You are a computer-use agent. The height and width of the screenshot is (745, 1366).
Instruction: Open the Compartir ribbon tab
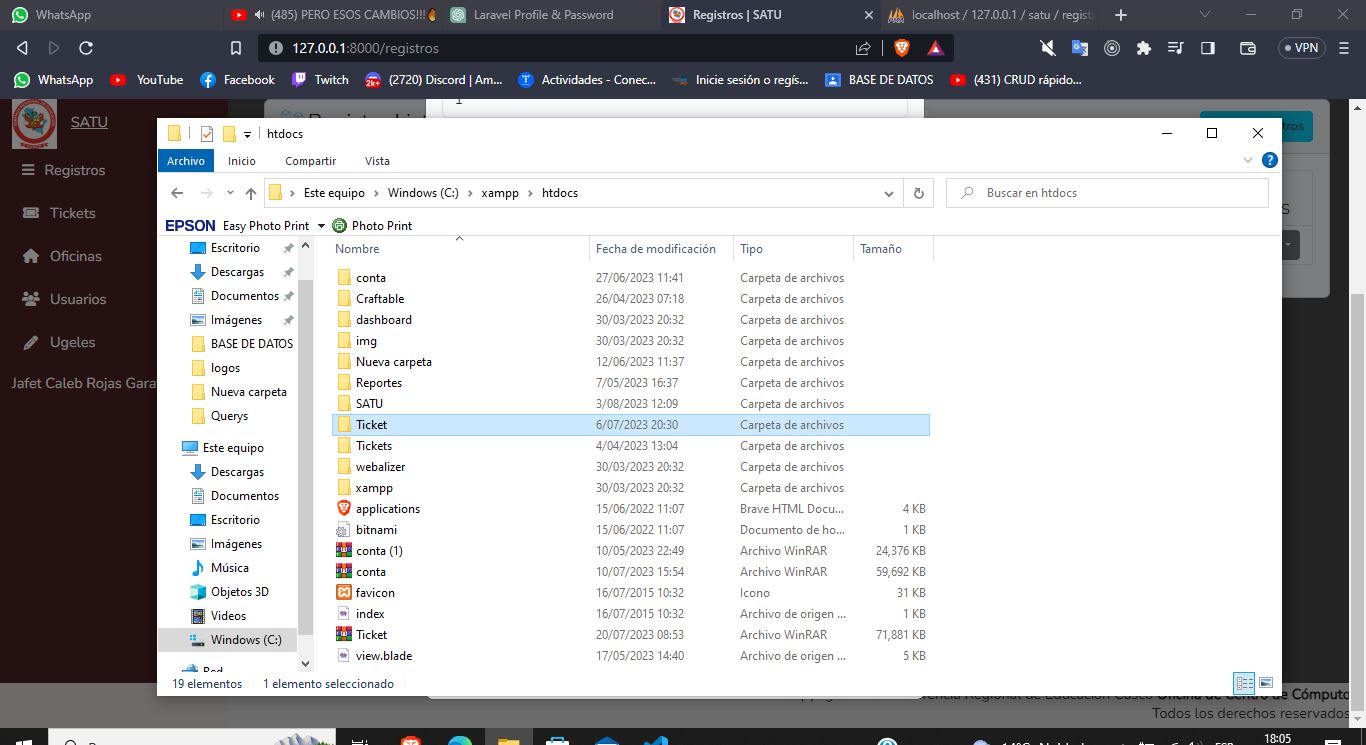310,161
